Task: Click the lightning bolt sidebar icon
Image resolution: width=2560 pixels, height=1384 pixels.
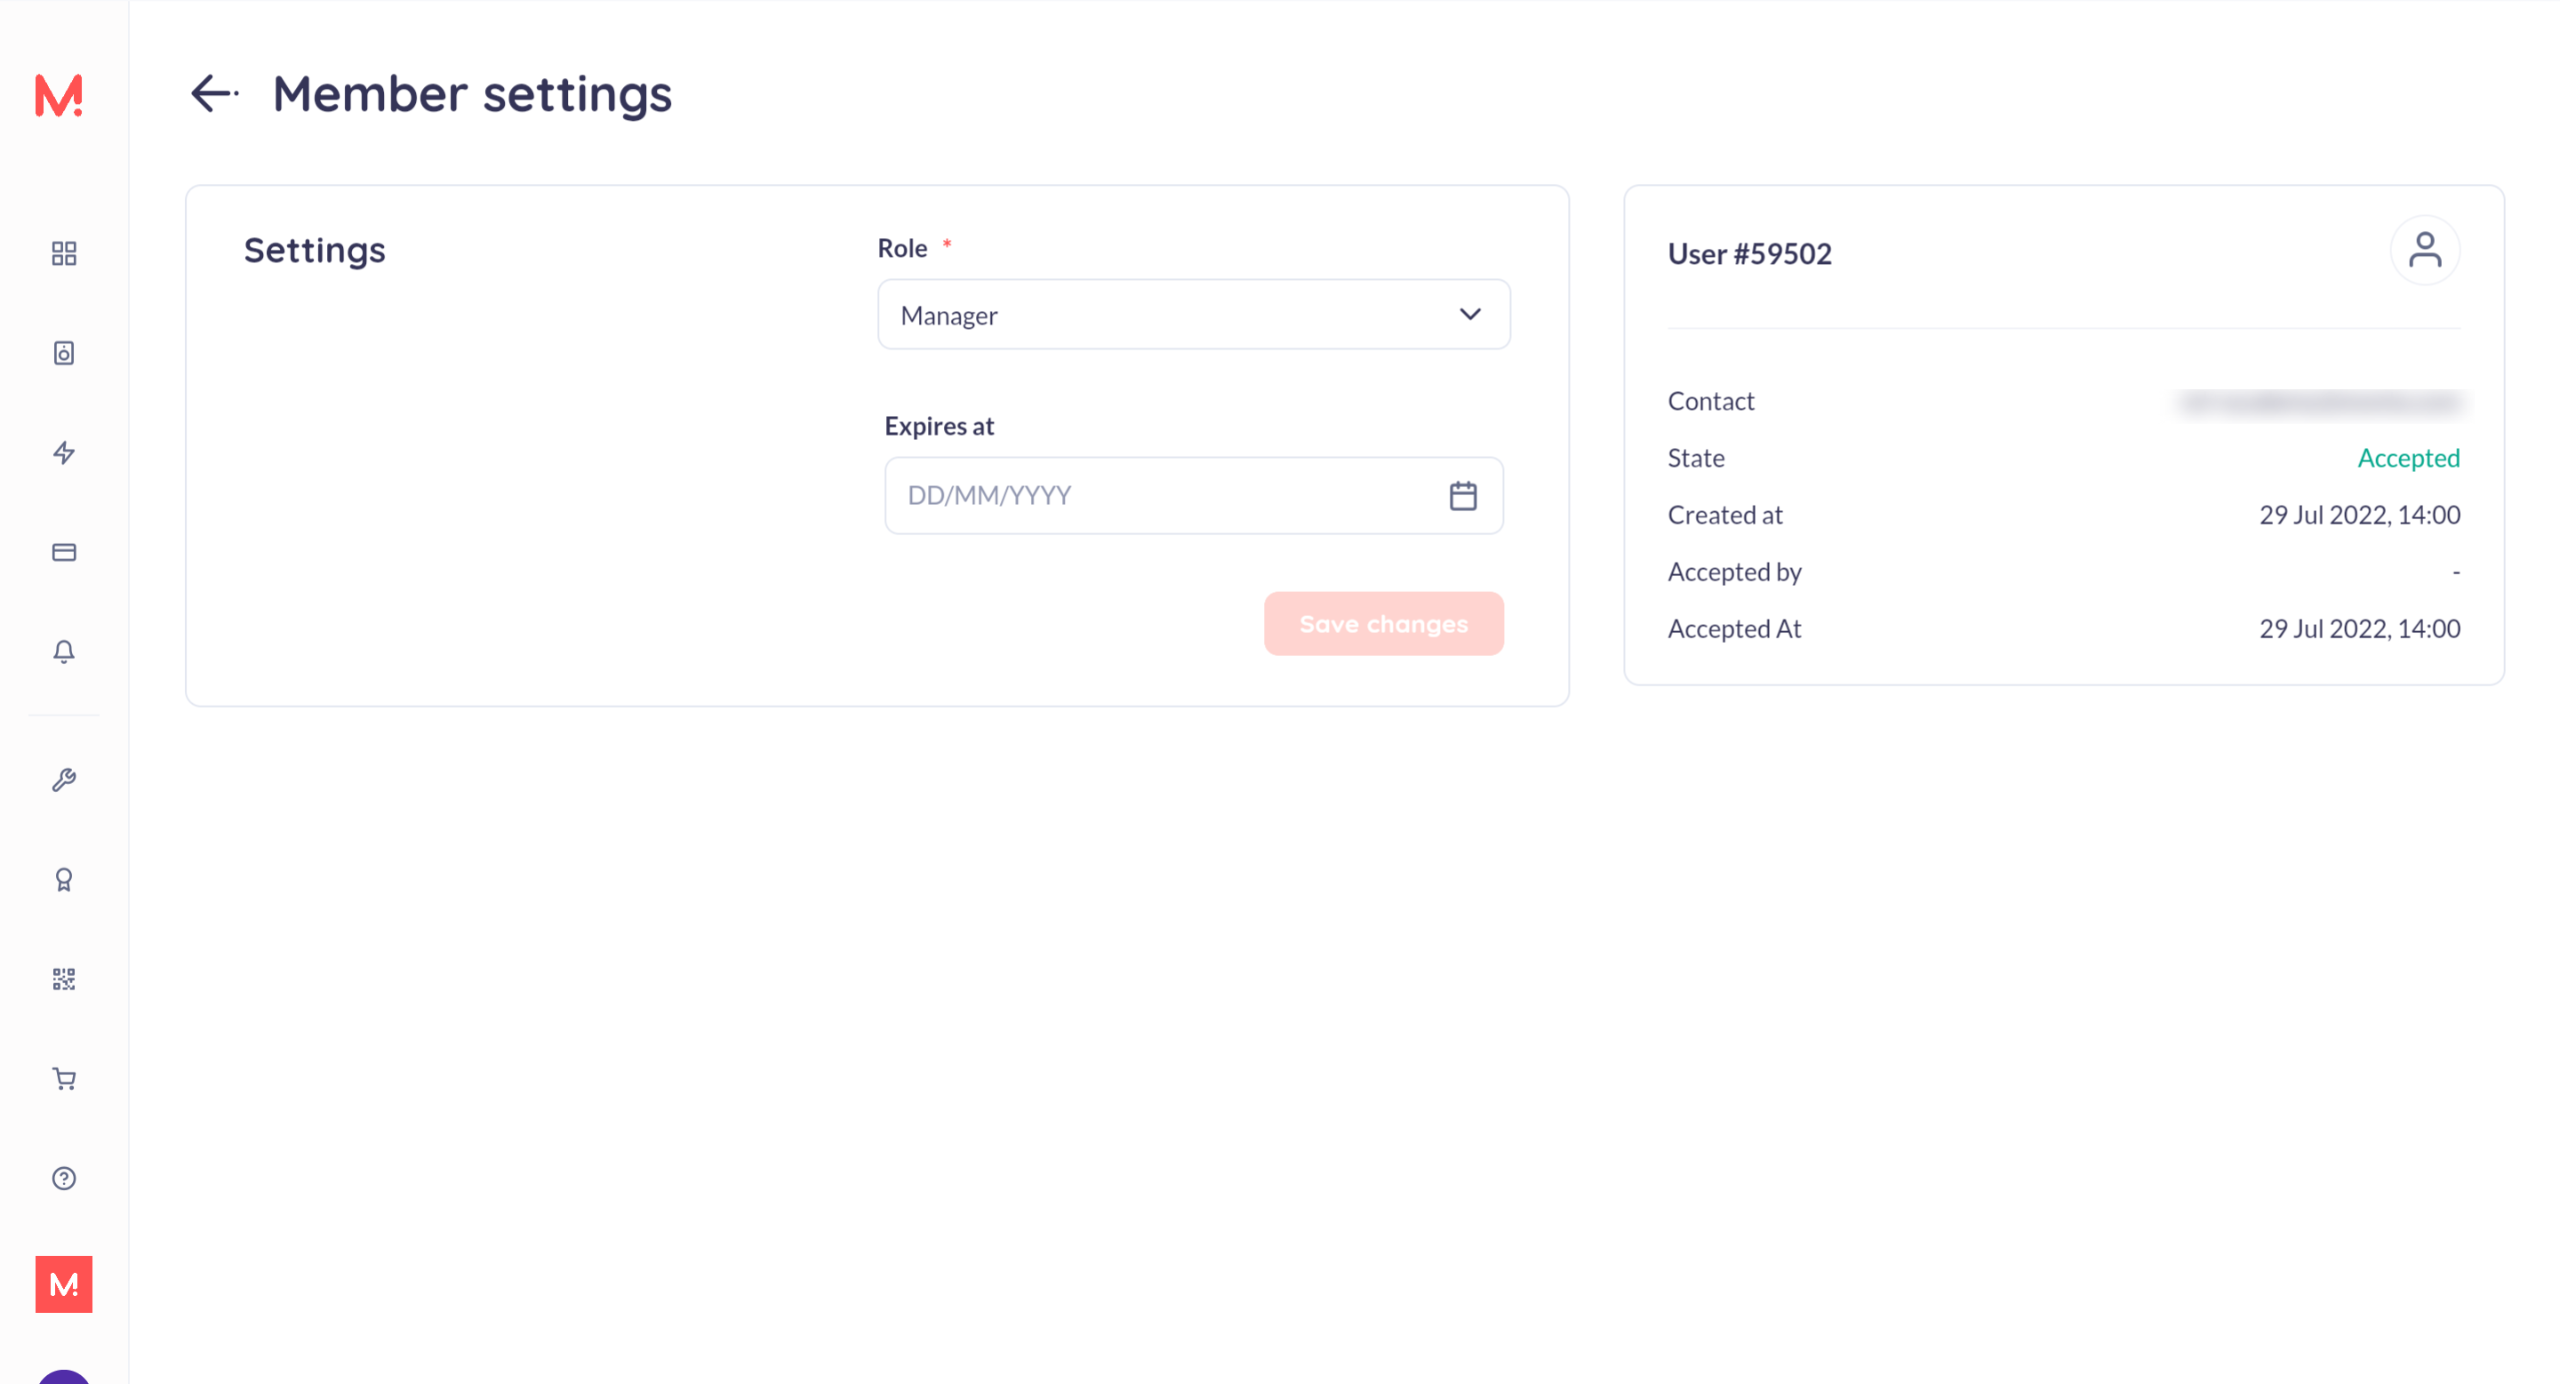Action: tap(64, 453)
